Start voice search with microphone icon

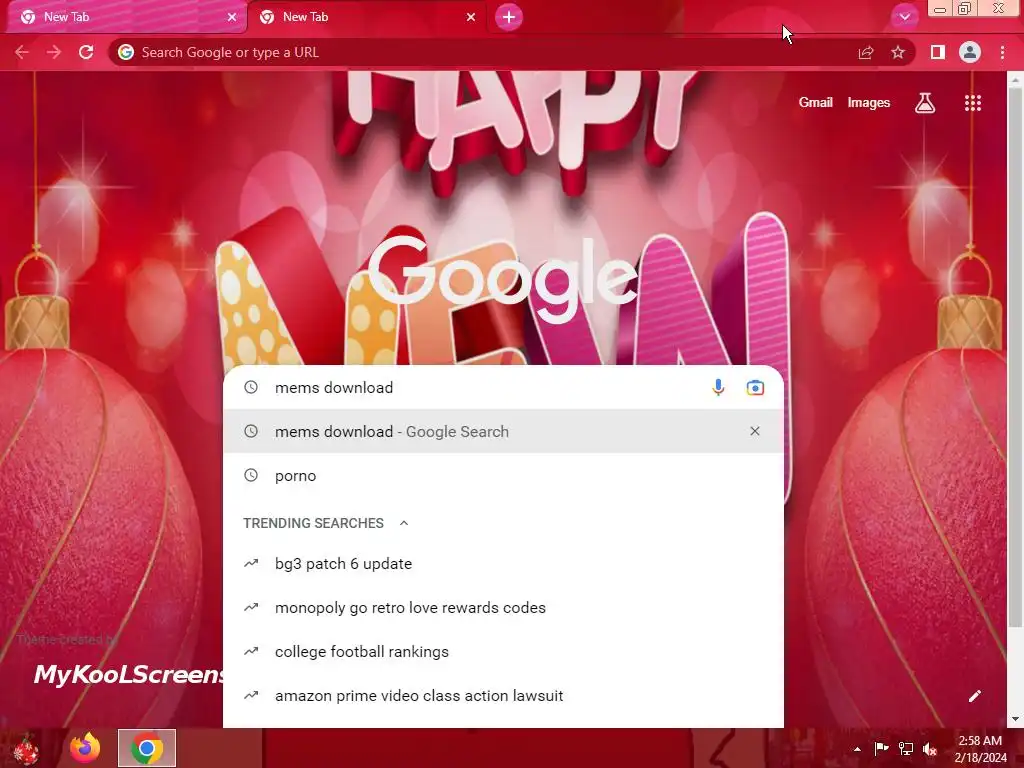[x=718, y=387]
